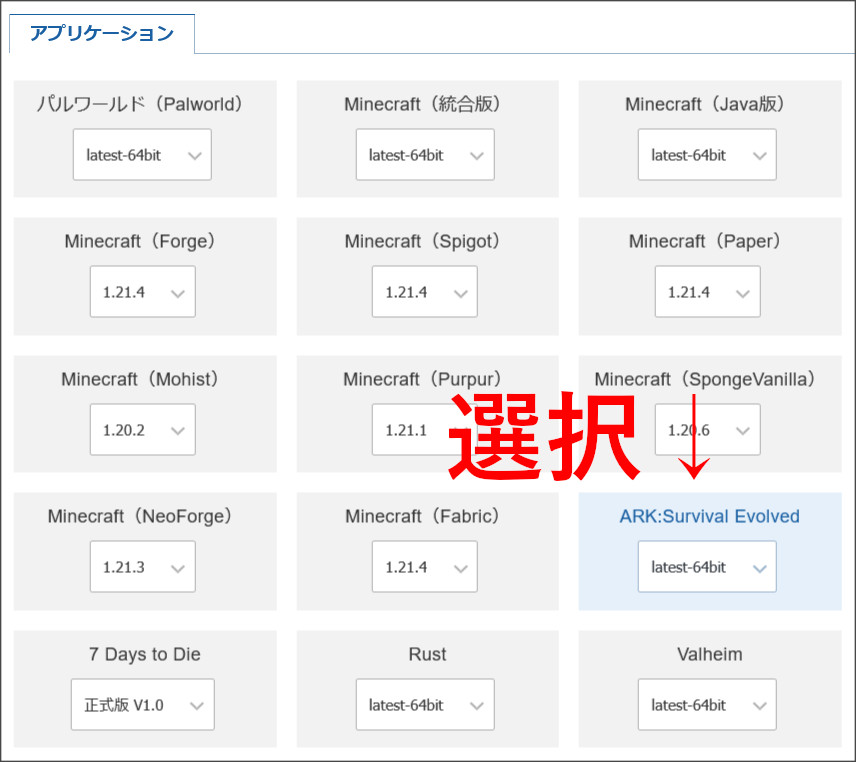Image resolution: width=856 pixels, height=762 pixels.
Task: Expand the Minecraft（Spigot） version dropdown
Action: (425, 291)
